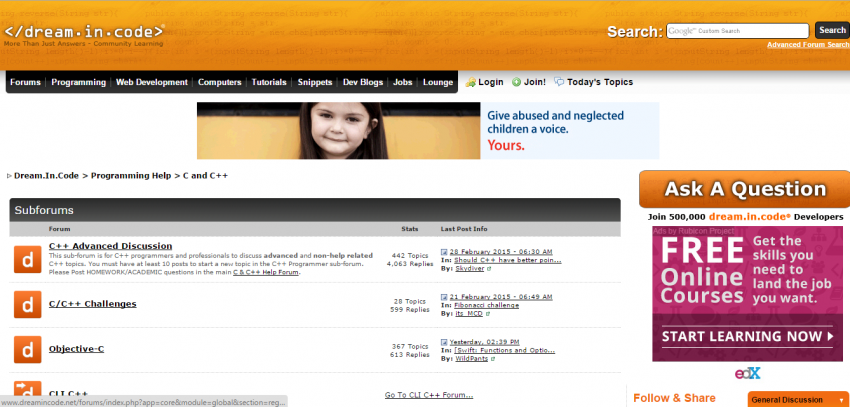Viewport: 850px width, 407px height.
Task: Click the C/C++ Challenges forum icon
Action: click(27, 304)
